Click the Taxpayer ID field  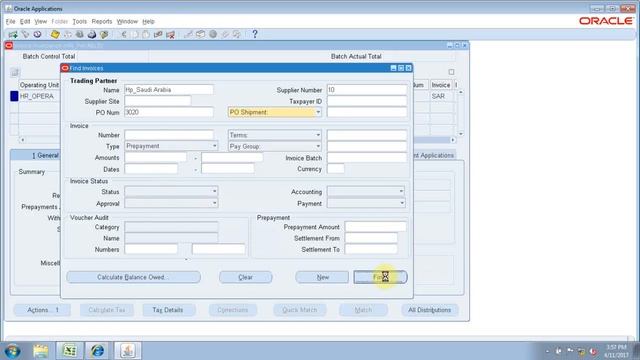[x=367, y=101]
